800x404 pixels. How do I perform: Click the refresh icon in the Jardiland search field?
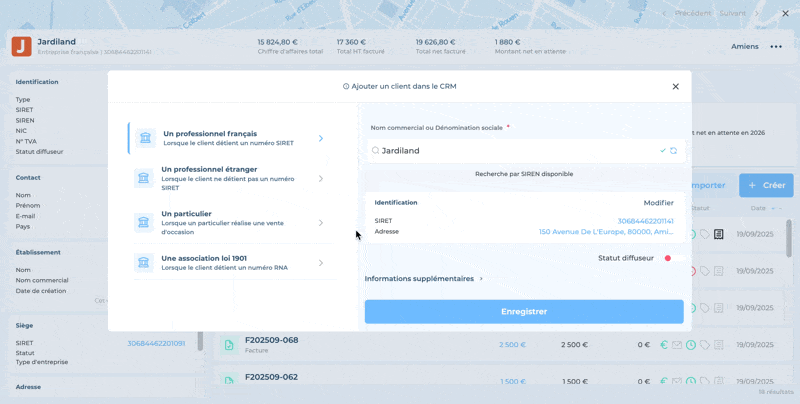673,150
